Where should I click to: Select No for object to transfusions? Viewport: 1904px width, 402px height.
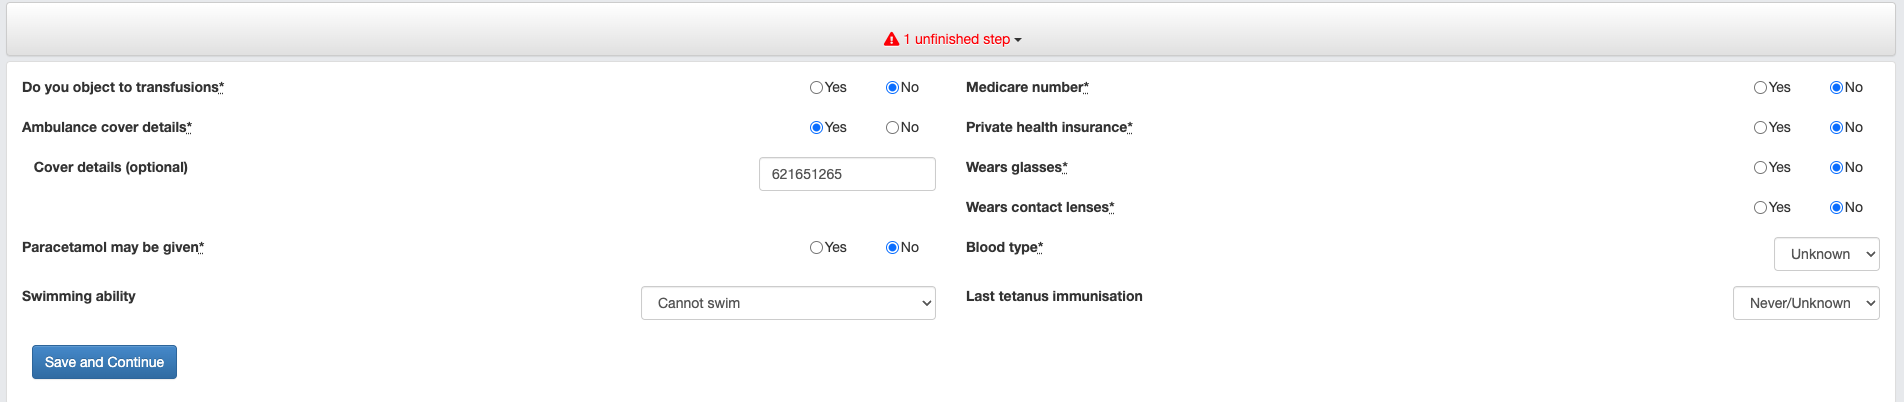[892, 88]
